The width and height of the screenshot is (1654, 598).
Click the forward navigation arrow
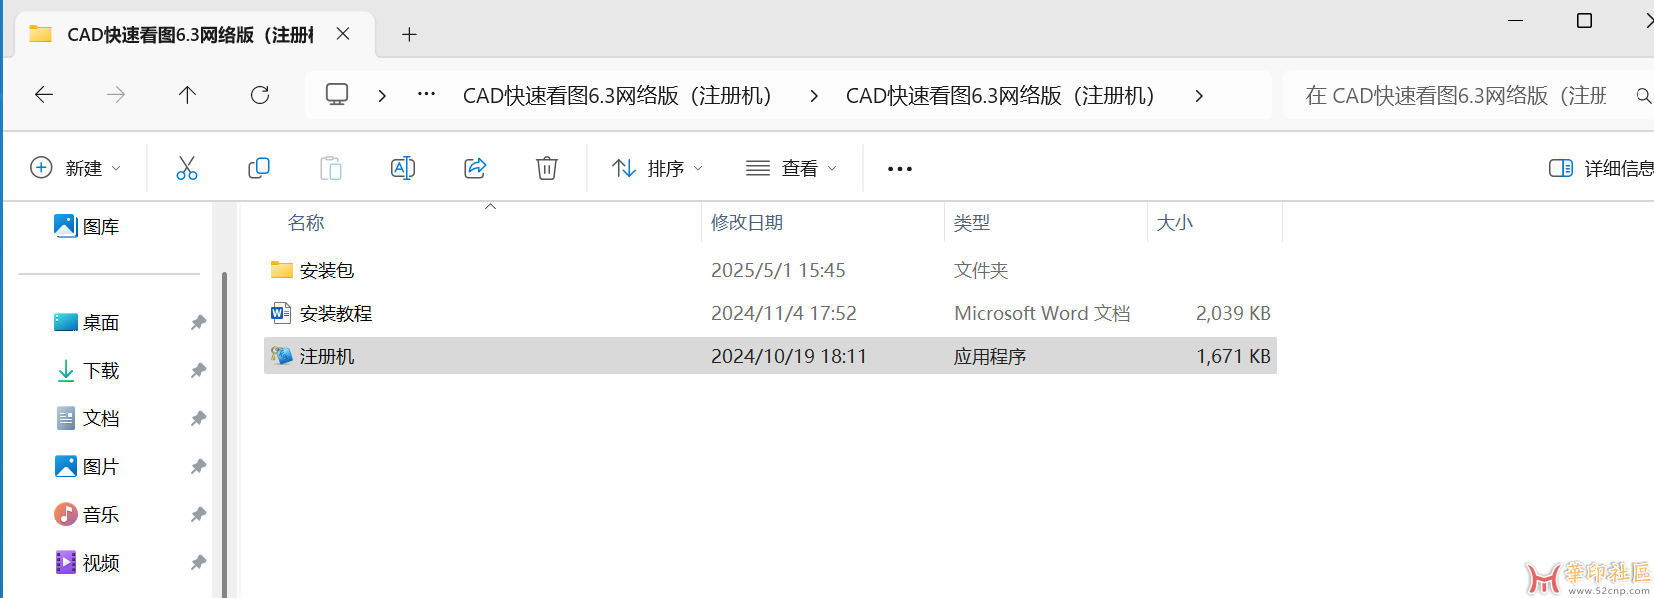pyautogui.click(x=116, y=95)
